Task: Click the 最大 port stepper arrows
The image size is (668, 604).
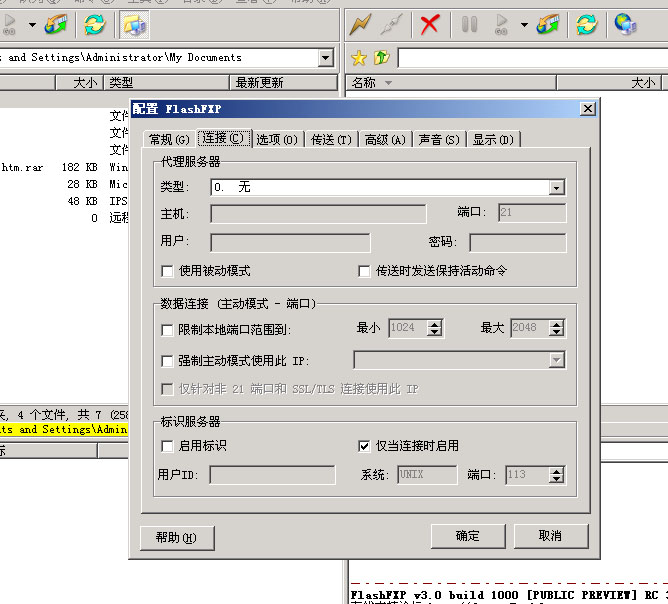Action: (x=556, y=328)
